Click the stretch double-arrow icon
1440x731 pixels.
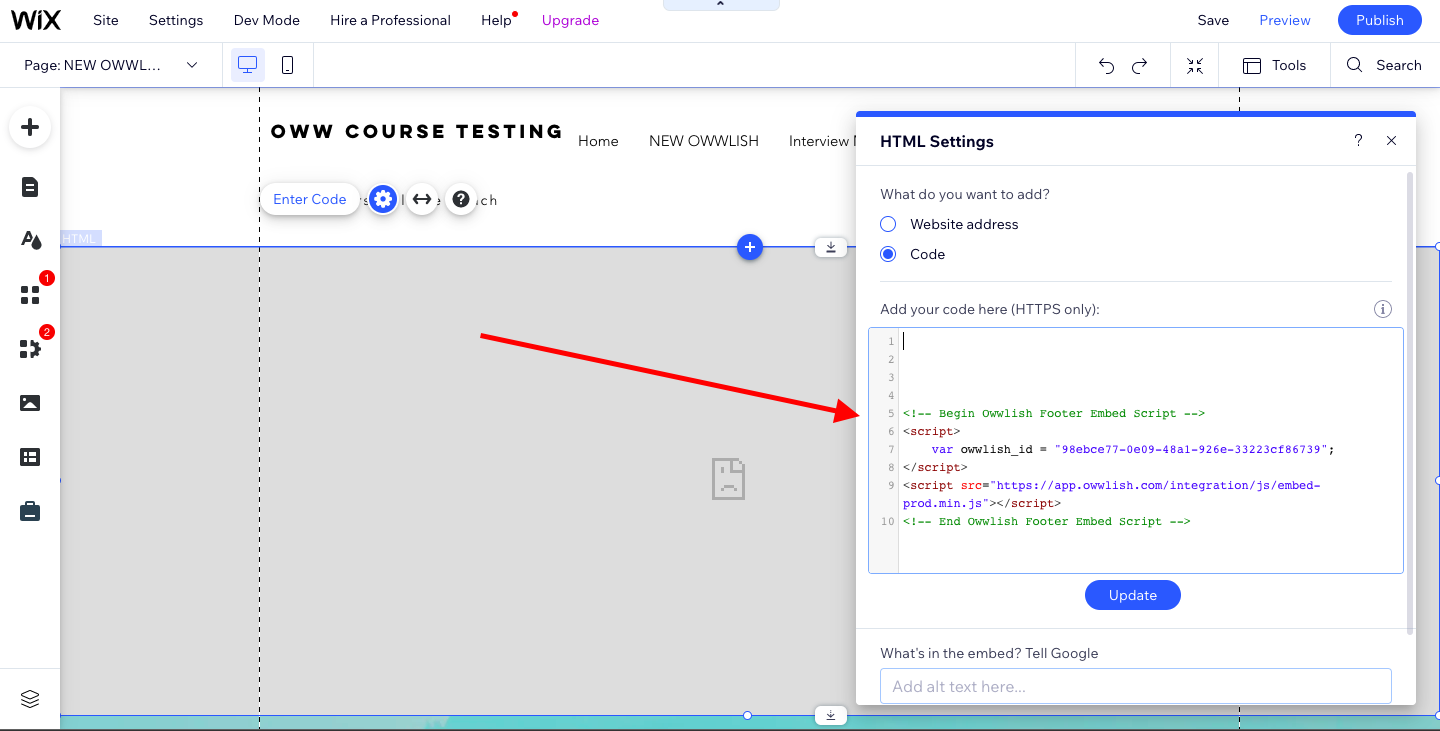click(x=422, y=199)
